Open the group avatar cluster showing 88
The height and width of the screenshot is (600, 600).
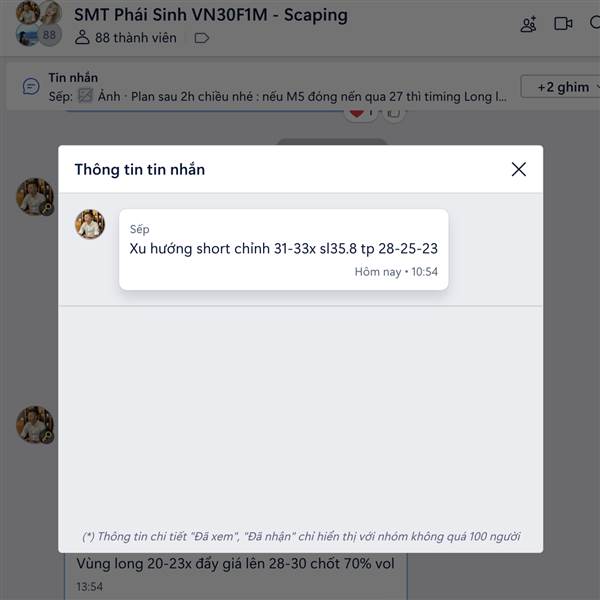pos(39,23)
